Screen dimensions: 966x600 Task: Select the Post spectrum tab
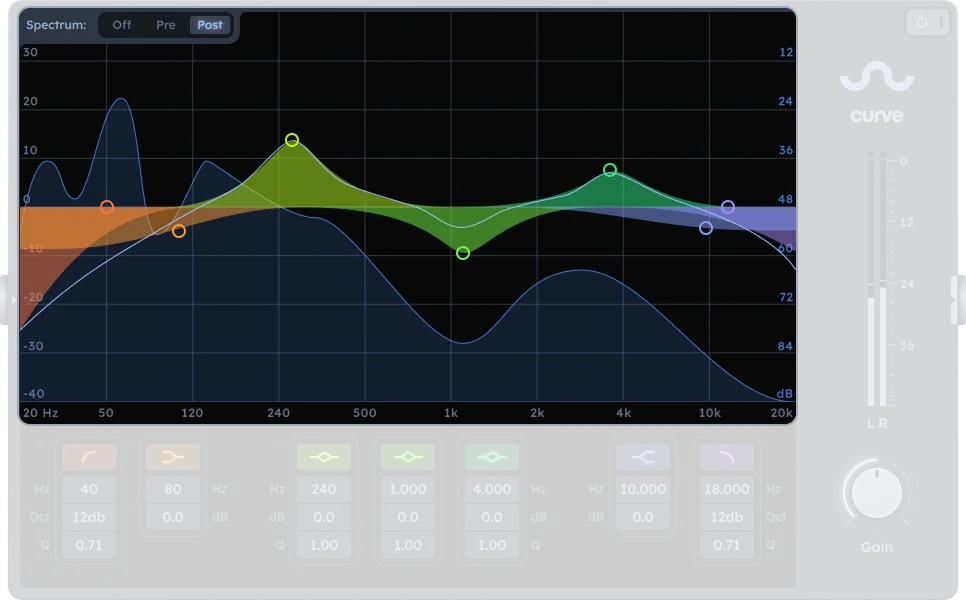click(x=210, y=25)
